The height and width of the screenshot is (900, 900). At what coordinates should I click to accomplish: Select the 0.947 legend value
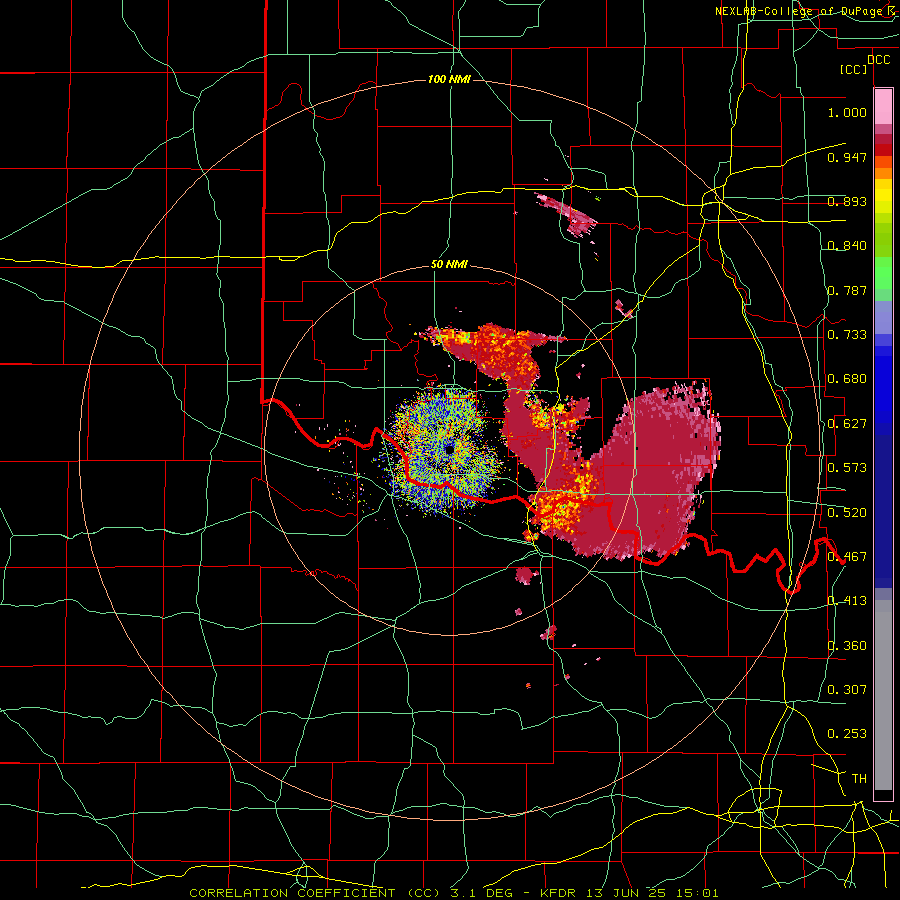[847, 157]
